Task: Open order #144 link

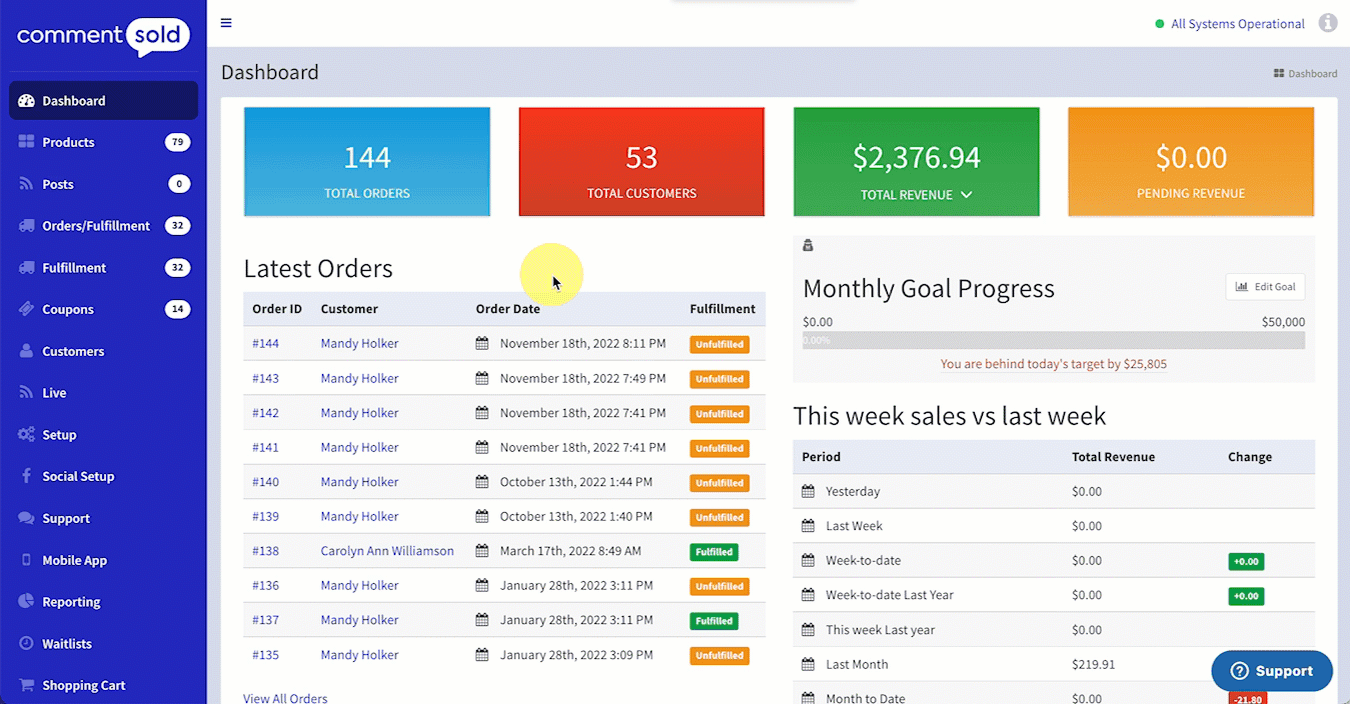Action: pos(265,344)
